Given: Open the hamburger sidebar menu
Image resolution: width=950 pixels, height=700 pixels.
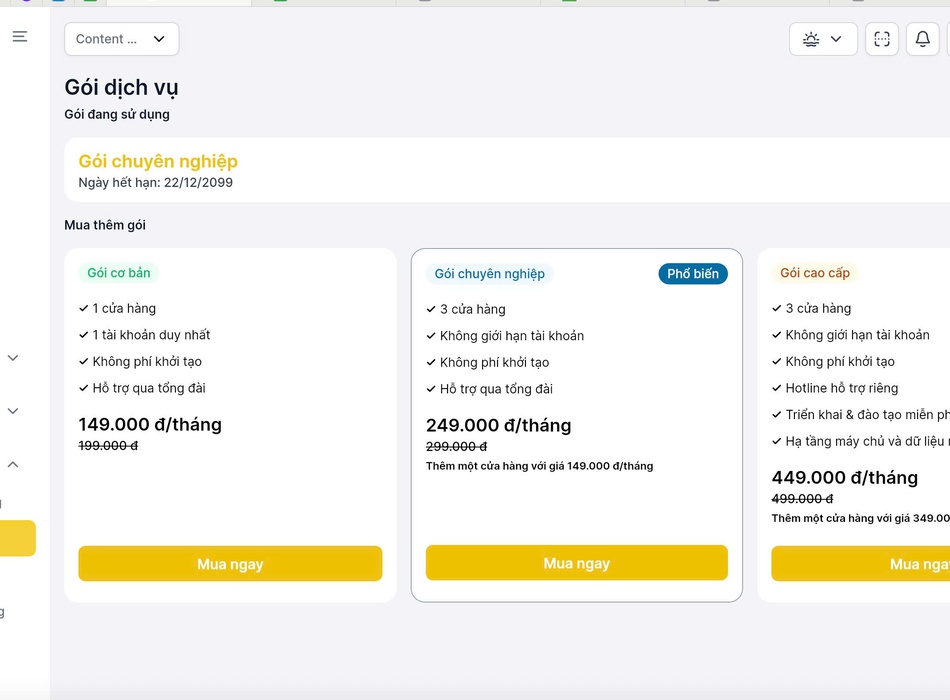Looking at the screenshot, I should (x=20, y=37).
